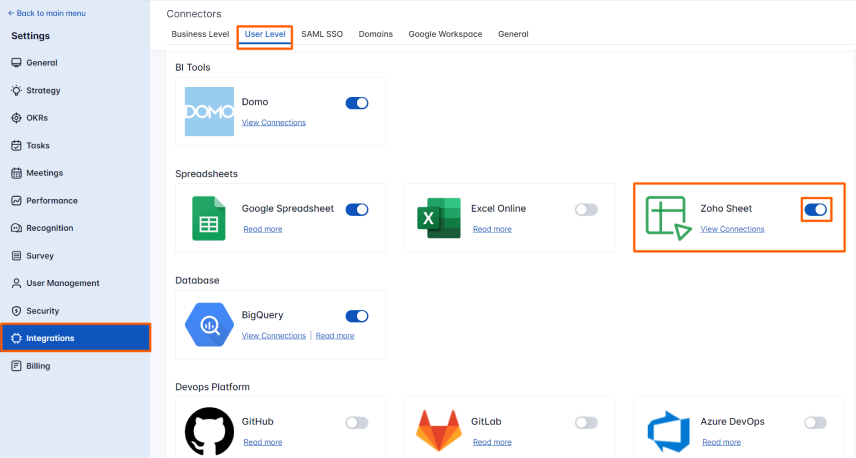Viewport: 856px width, 458px height.
Task: Turn on the GitLab toggle
Action: coord(586,423)
